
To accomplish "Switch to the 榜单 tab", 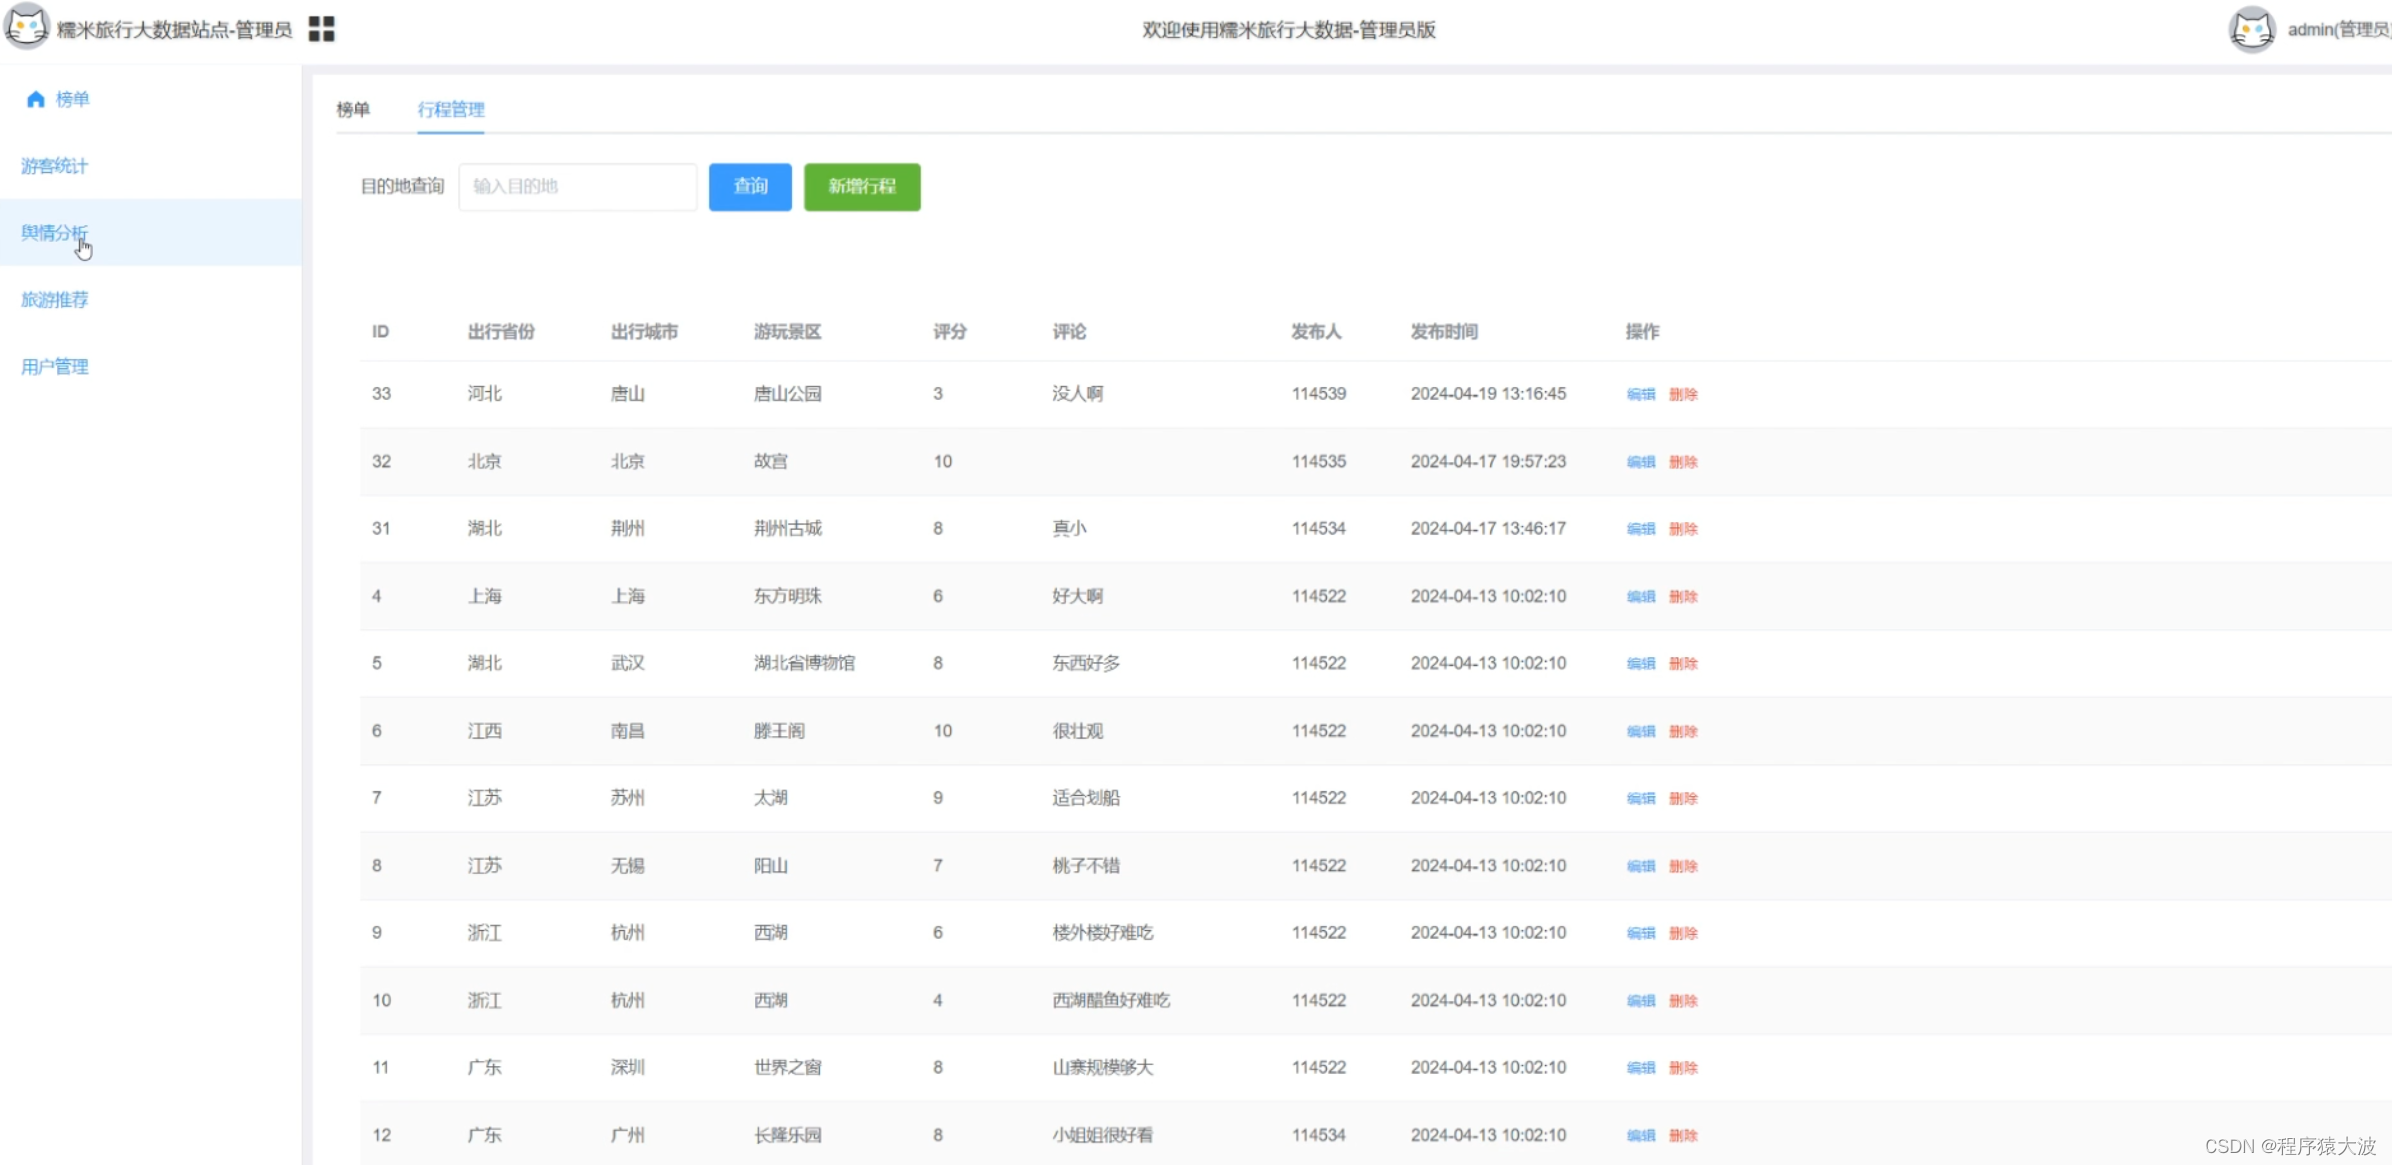I will [353, 109].
